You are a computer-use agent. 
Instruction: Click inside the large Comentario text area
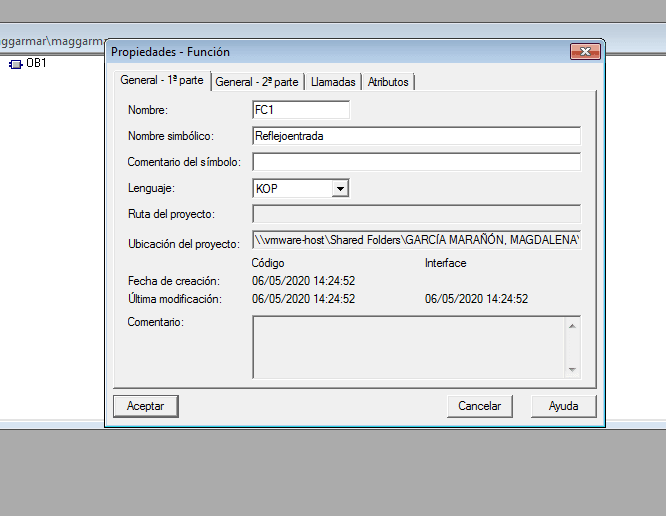point(408,346)
